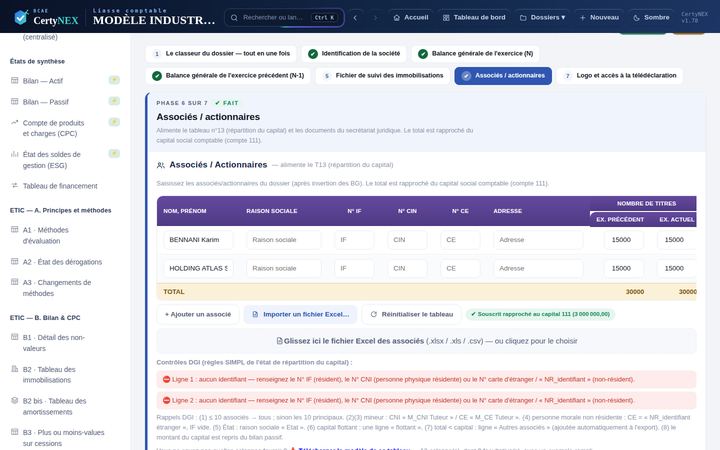Viewport: 720px width, 450px height.
Task: Click the search magnifier icon
Action: point(234,17)
